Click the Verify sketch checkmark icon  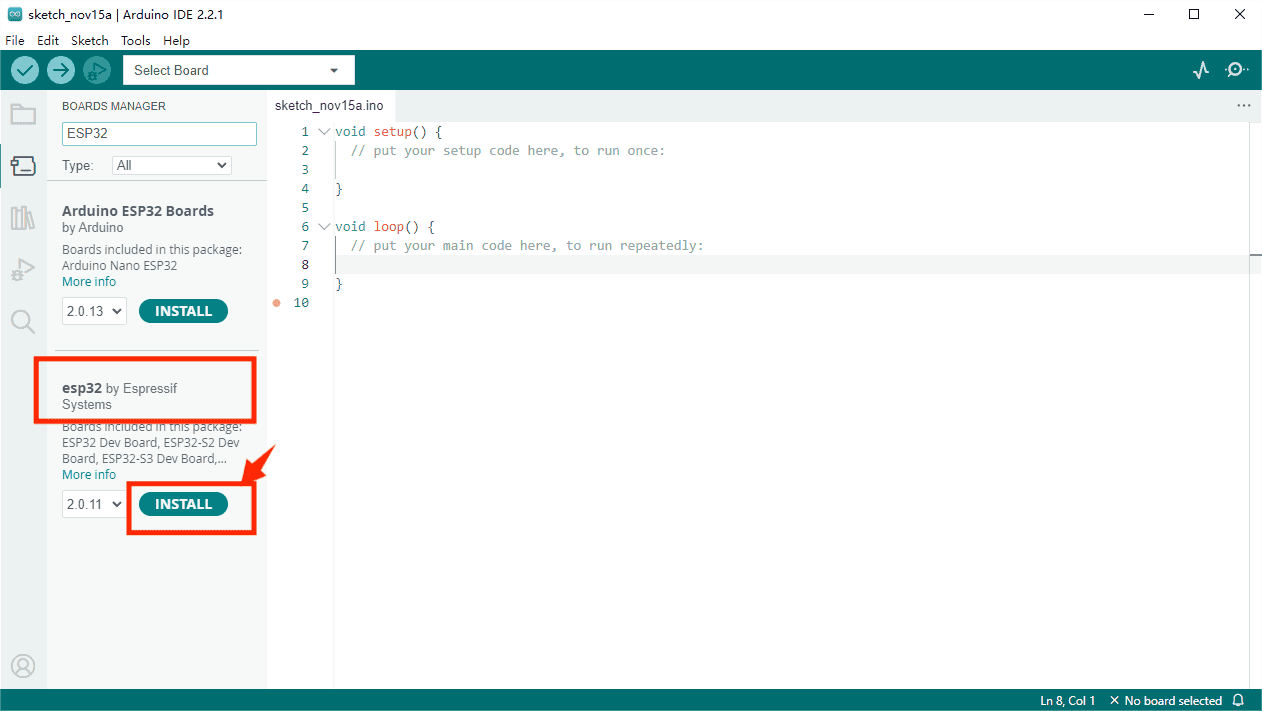(x=25, y=70)
